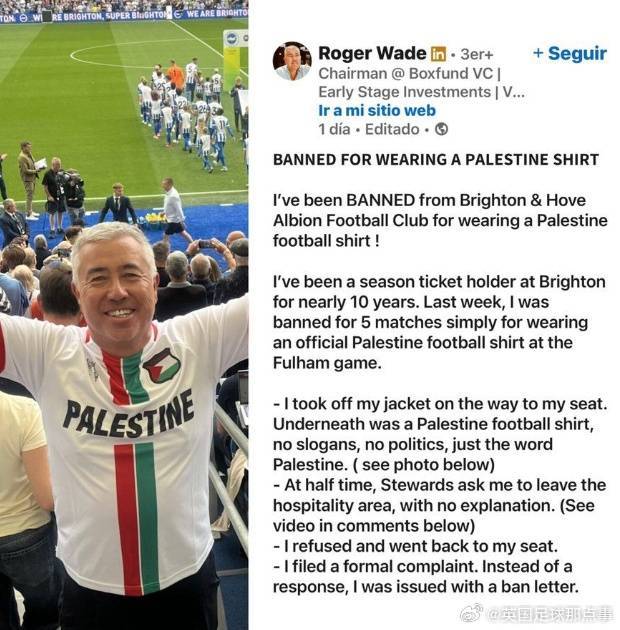Click the gold LinkedIn premium badge

[438, 54]
